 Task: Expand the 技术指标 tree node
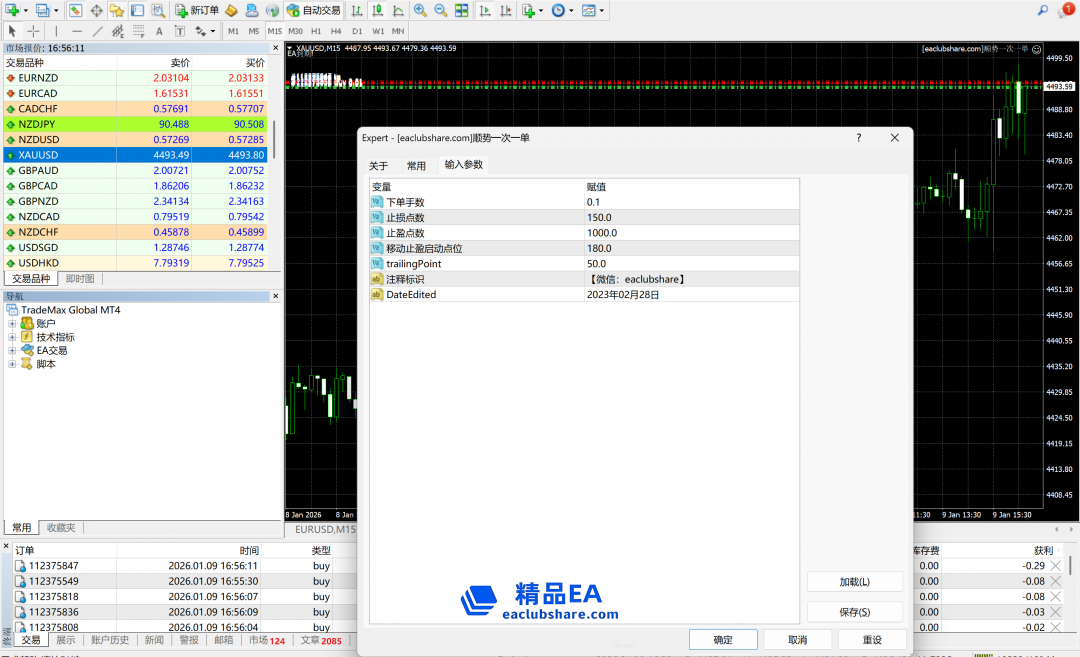coord(12,337)
